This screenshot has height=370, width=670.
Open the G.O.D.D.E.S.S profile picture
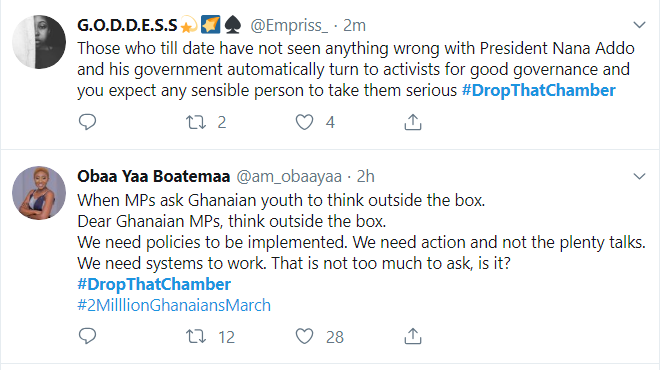click(39, 42)
